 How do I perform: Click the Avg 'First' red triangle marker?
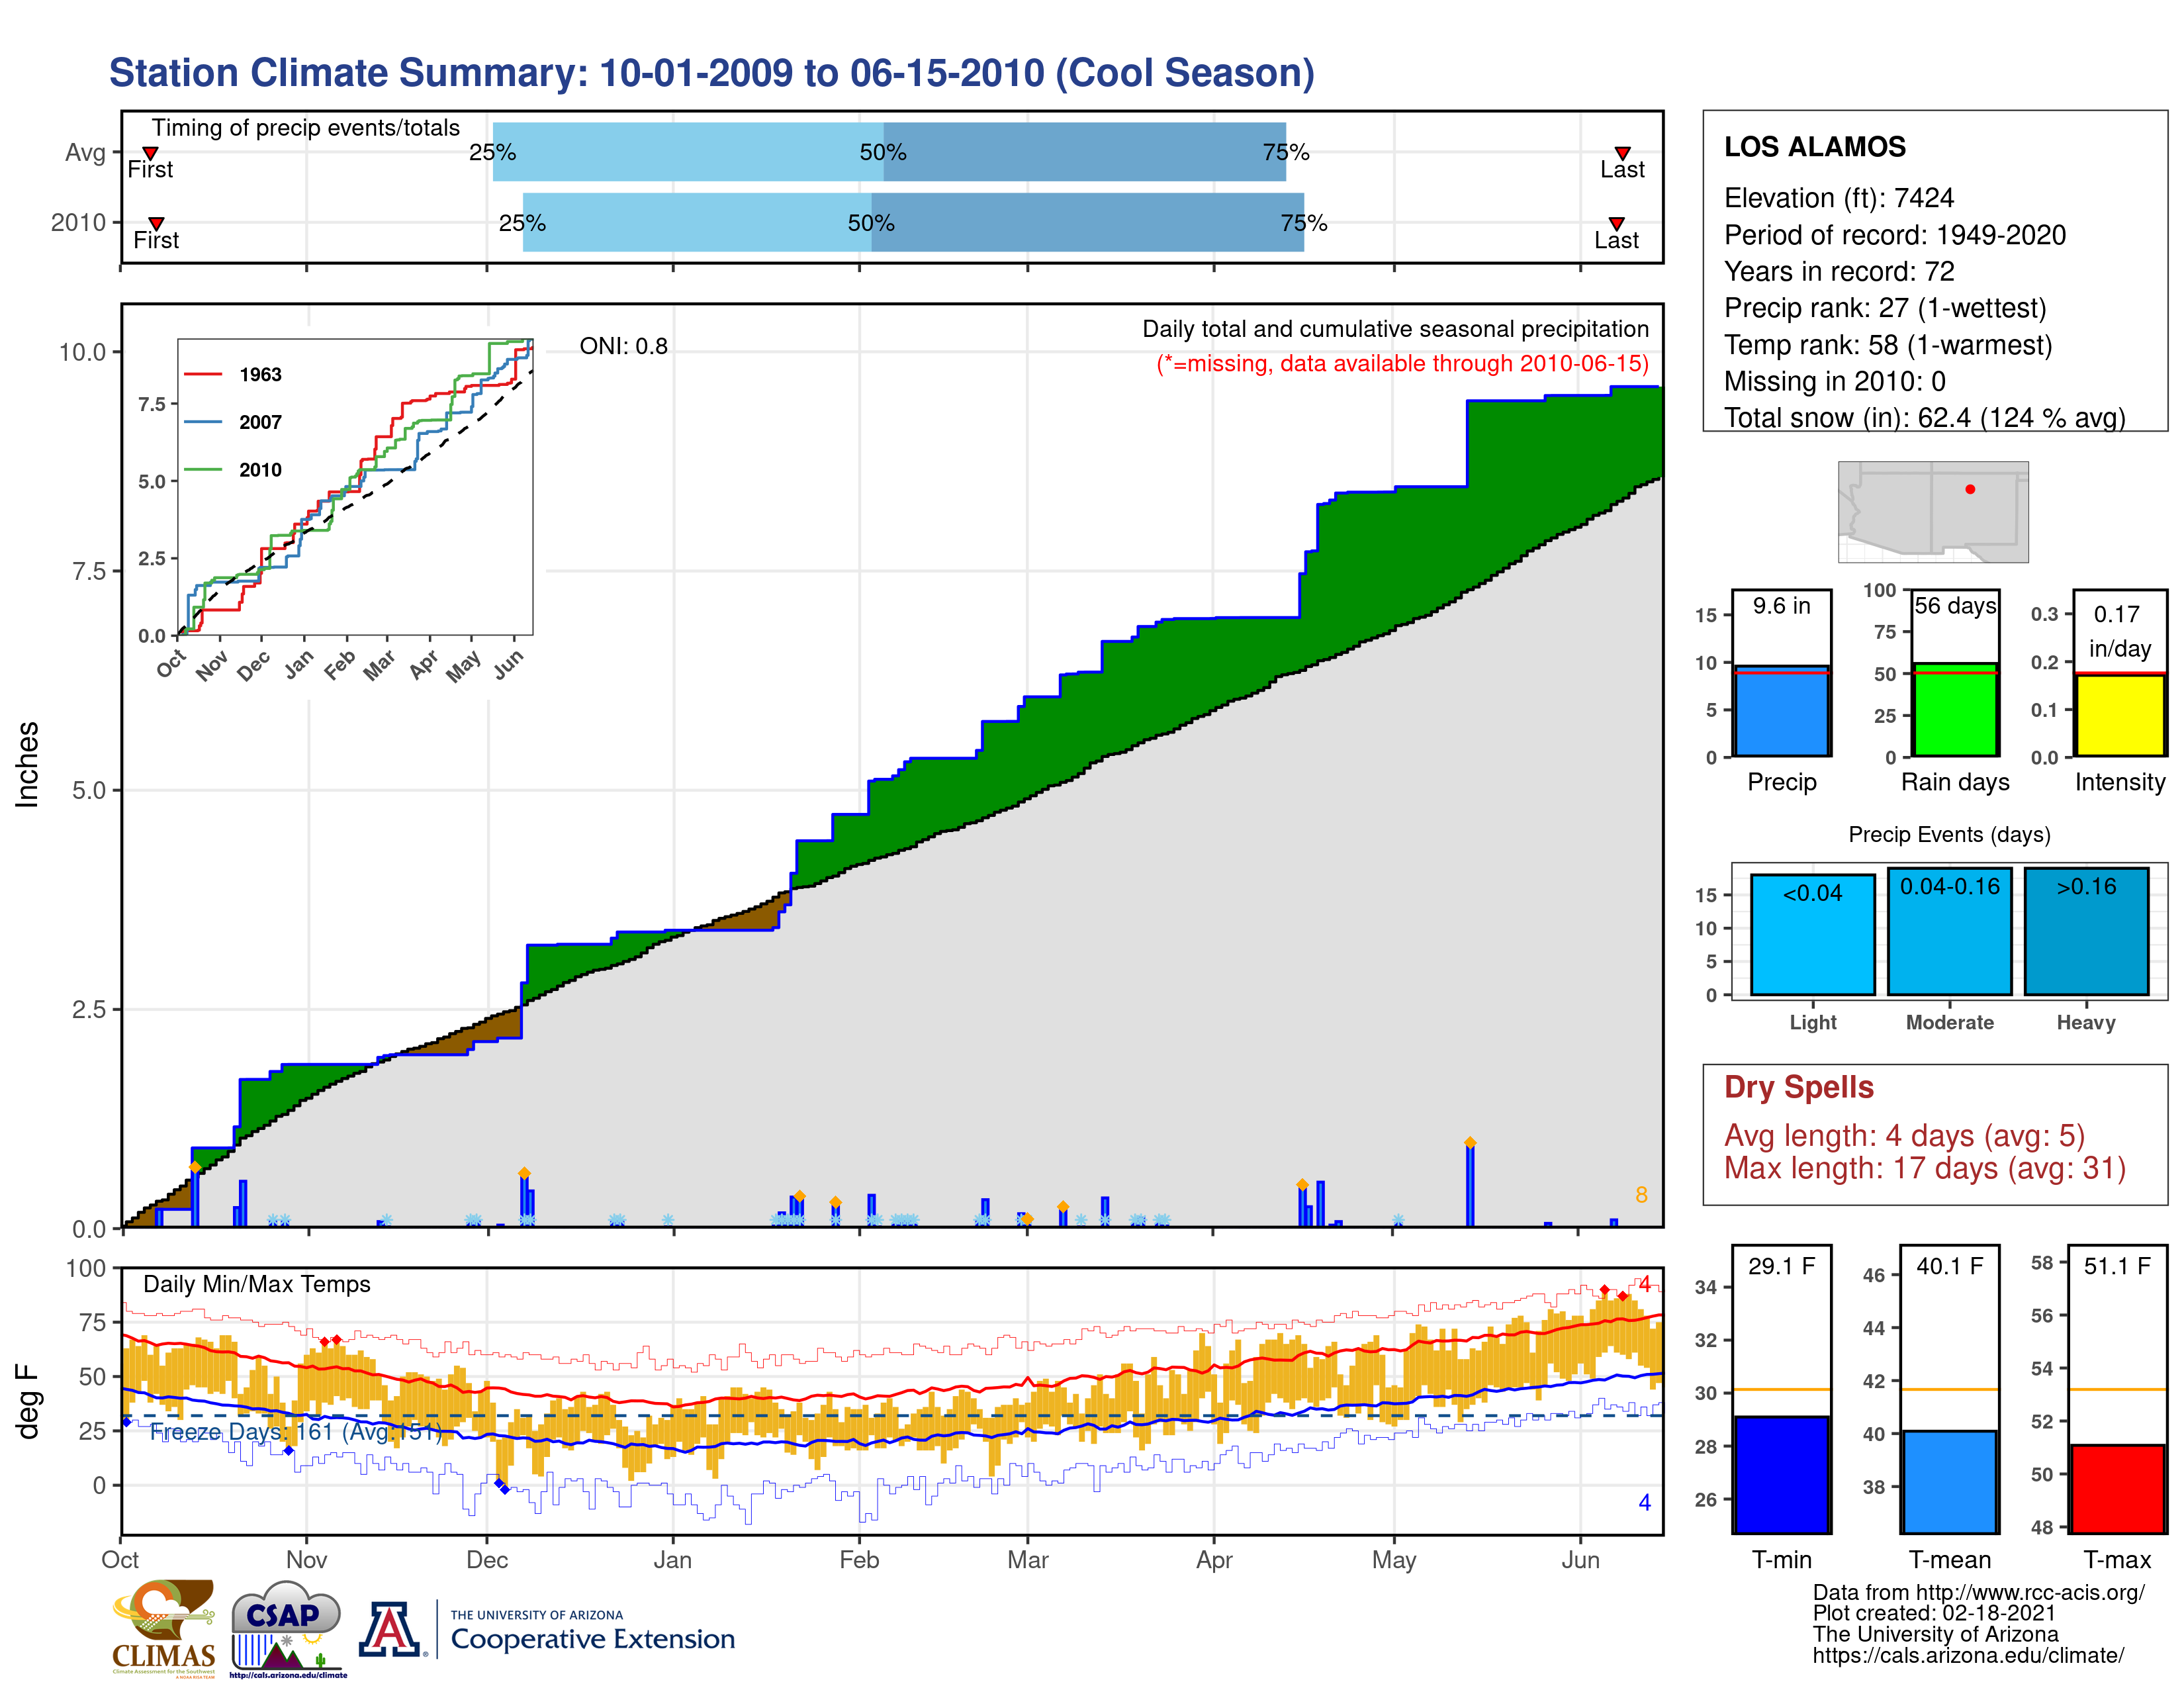(150, 153)
